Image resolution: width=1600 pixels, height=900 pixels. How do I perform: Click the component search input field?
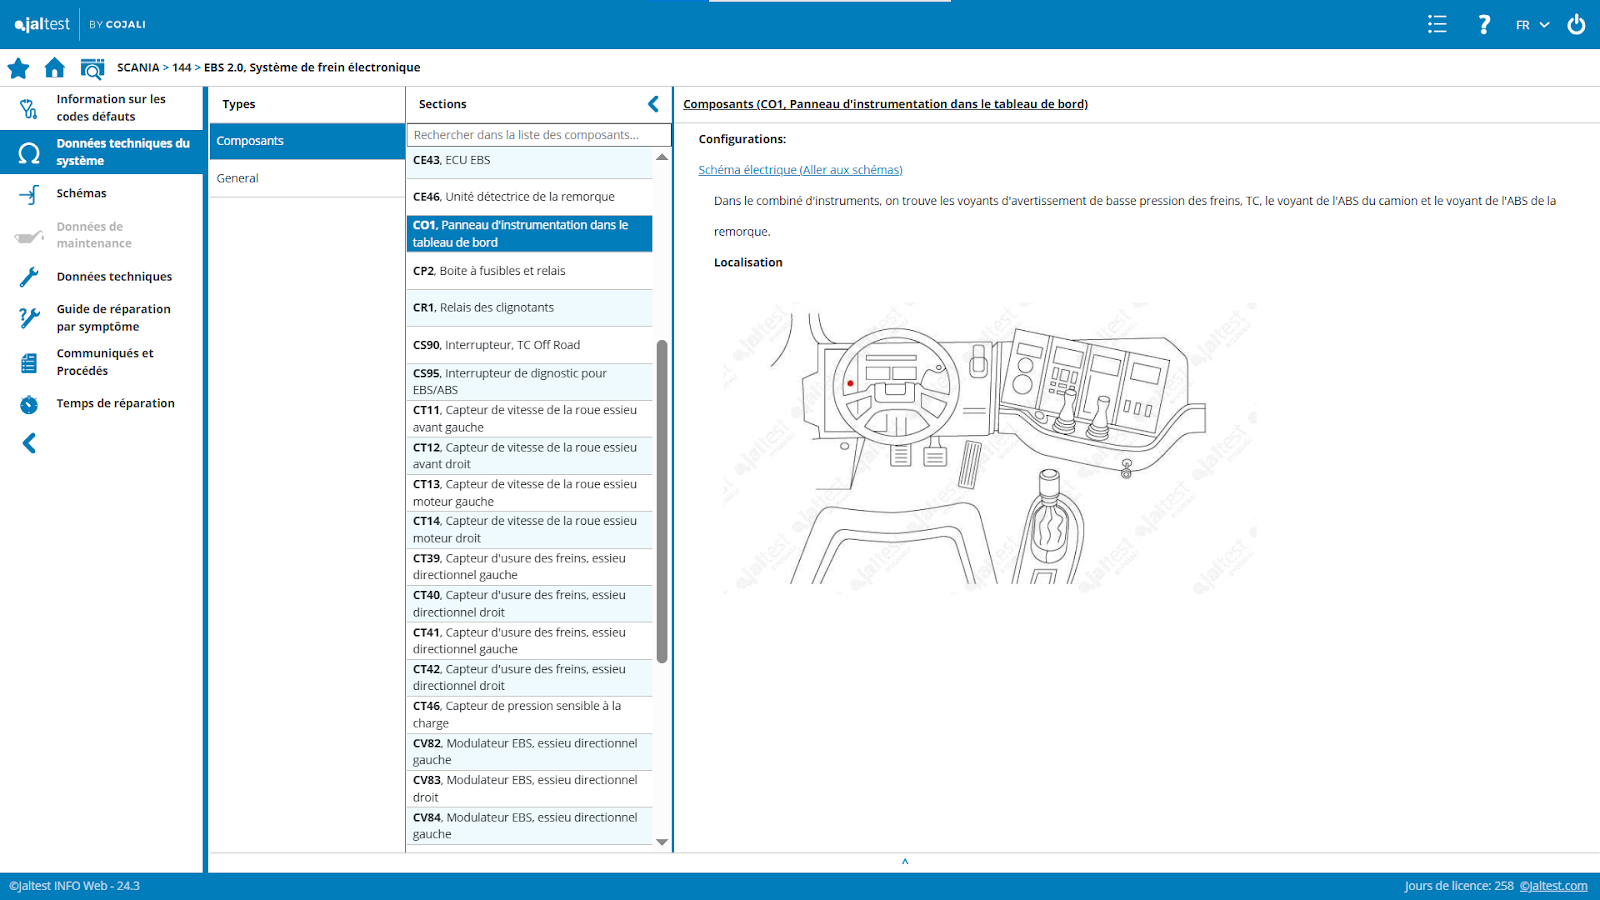538,135
